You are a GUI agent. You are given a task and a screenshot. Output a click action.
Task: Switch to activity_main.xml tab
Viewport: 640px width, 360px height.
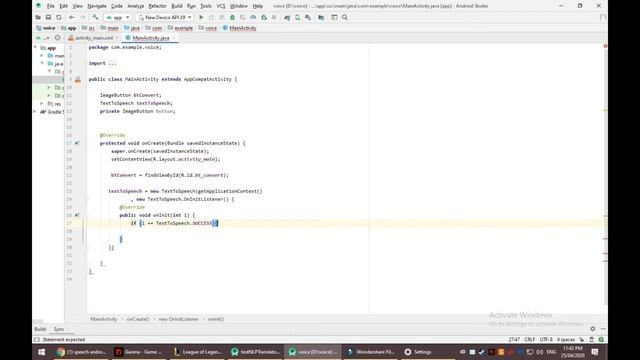point(94,38)
